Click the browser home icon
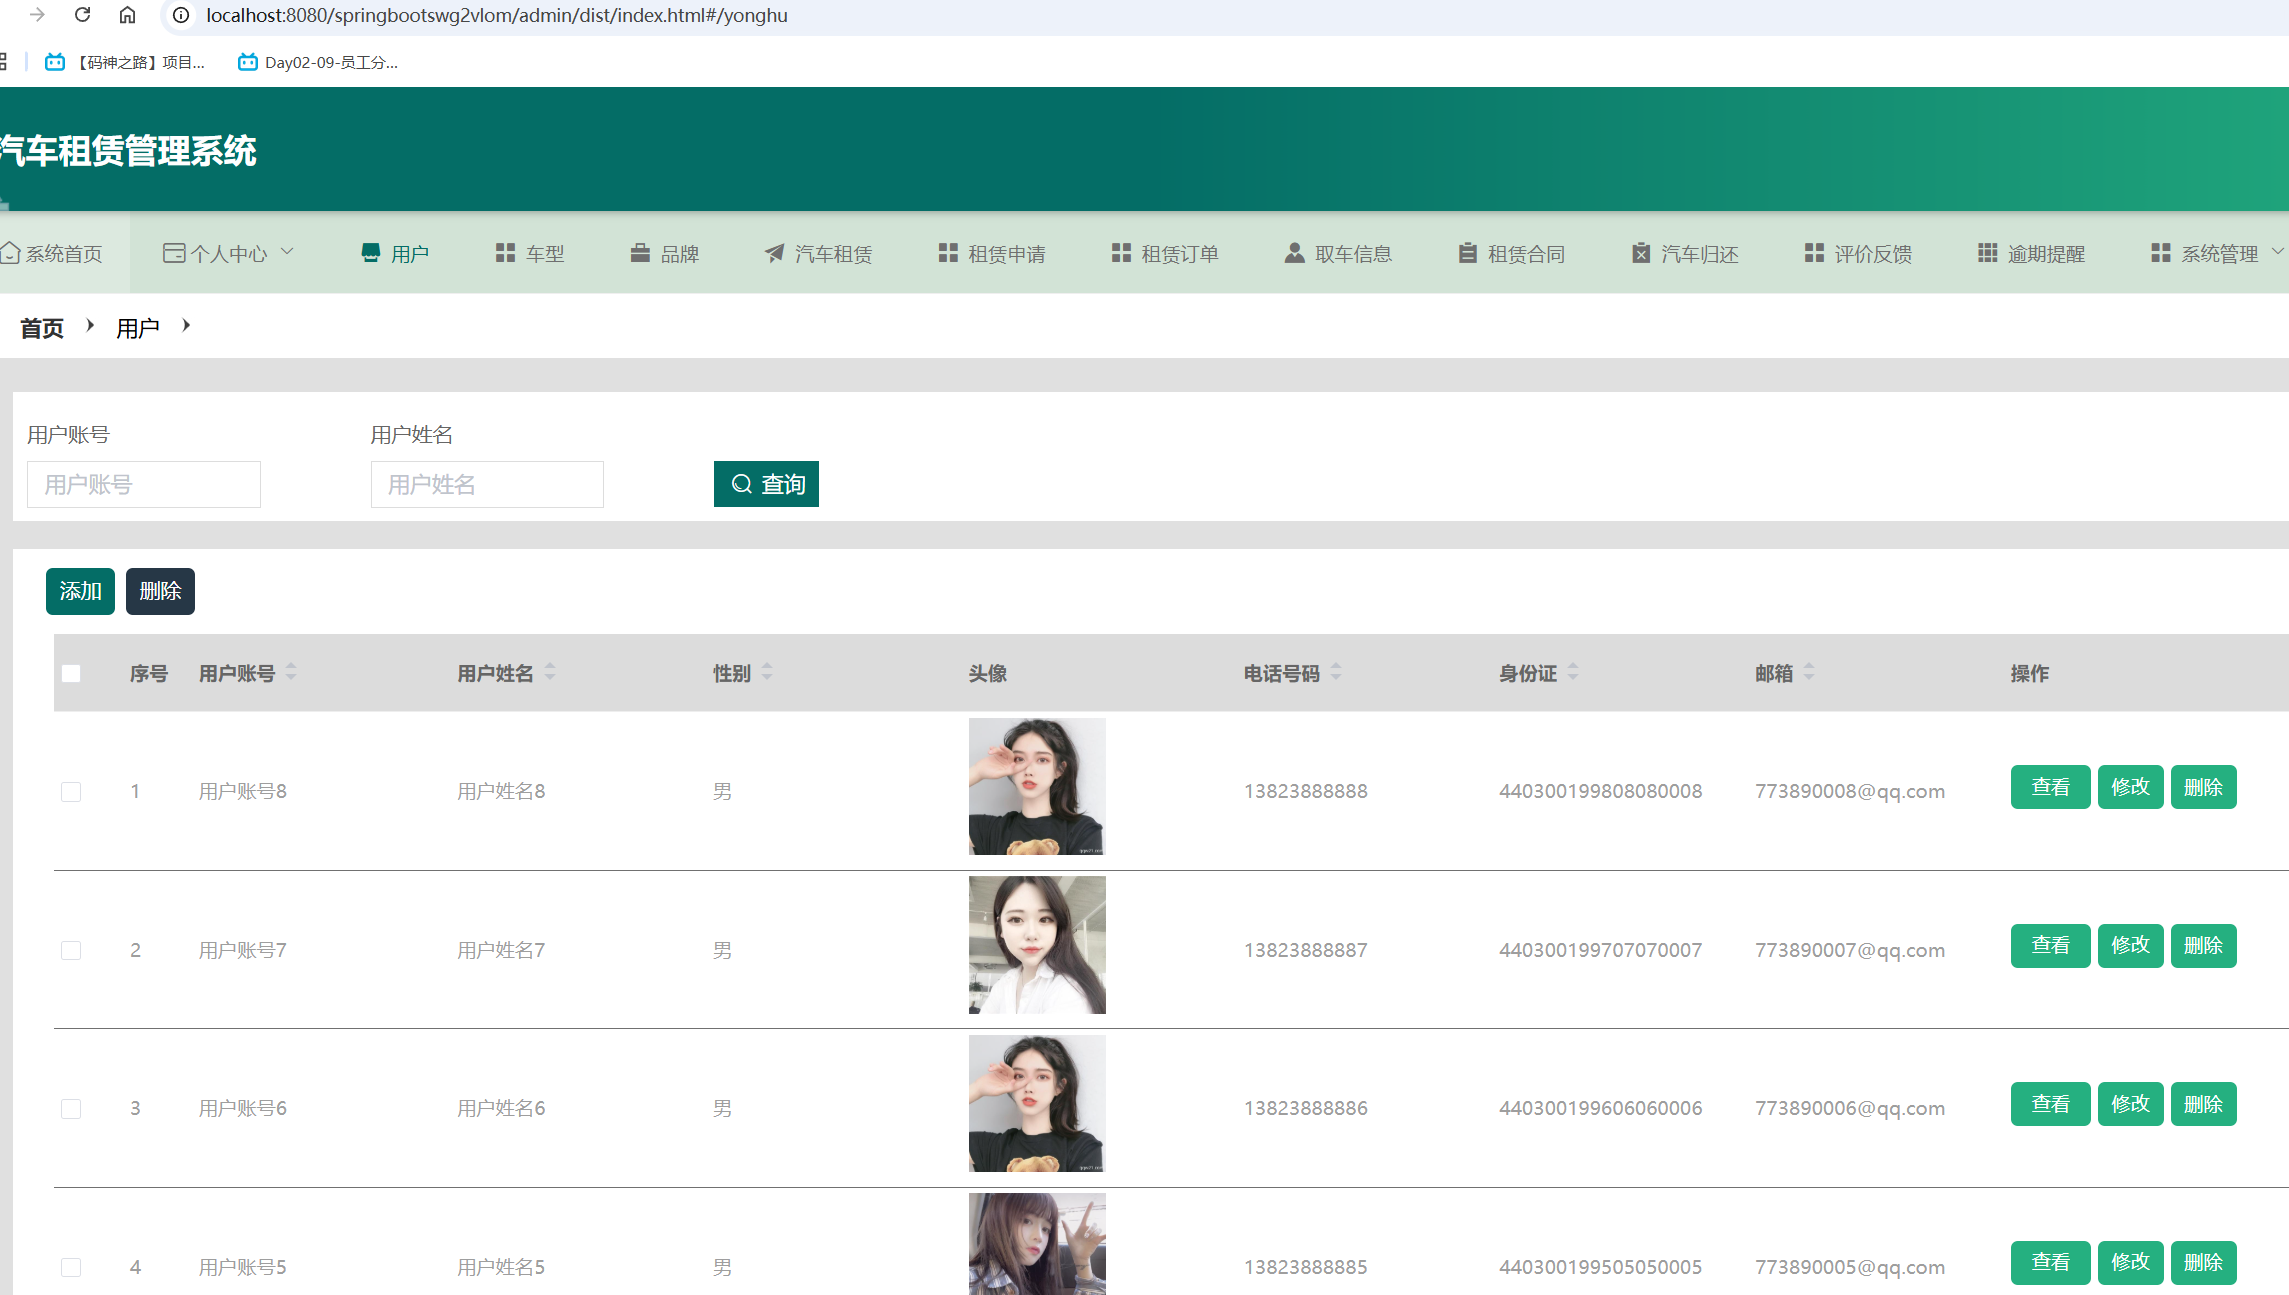The height and width of the screenshot is (1295, 2289). (127, 15)
